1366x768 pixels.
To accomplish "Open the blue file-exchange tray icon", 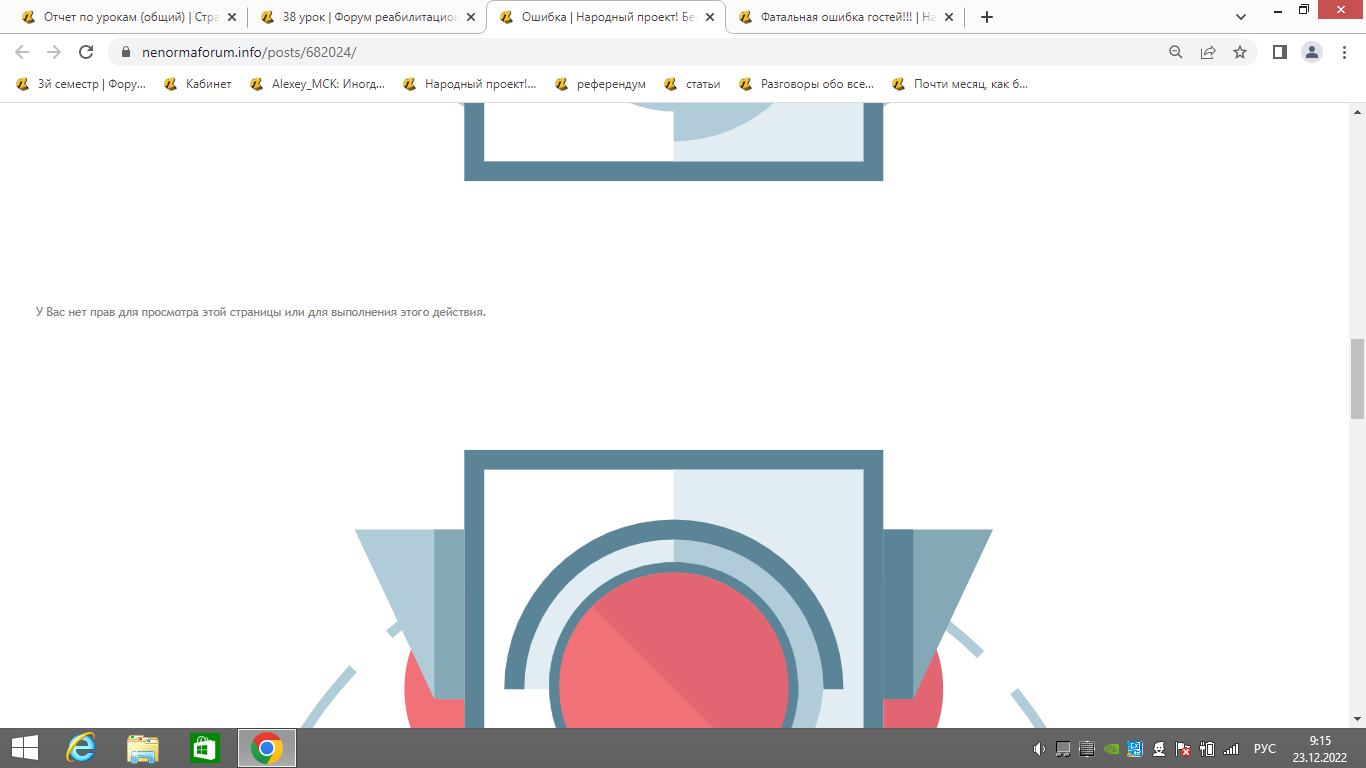I will (1135, 748).
